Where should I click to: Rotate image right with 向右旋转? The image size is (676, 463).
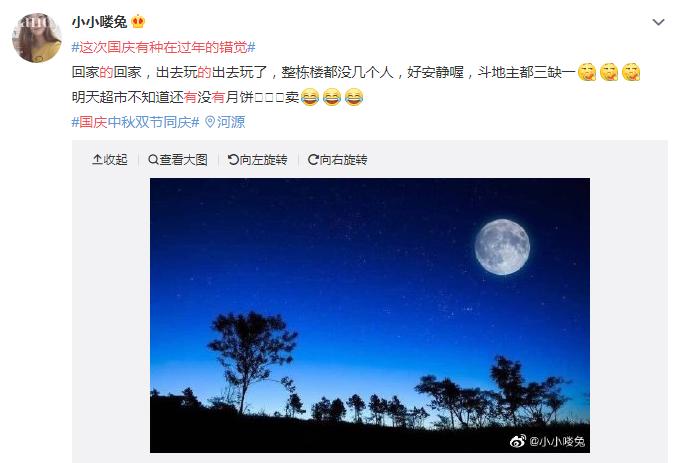tap(338, 160)
